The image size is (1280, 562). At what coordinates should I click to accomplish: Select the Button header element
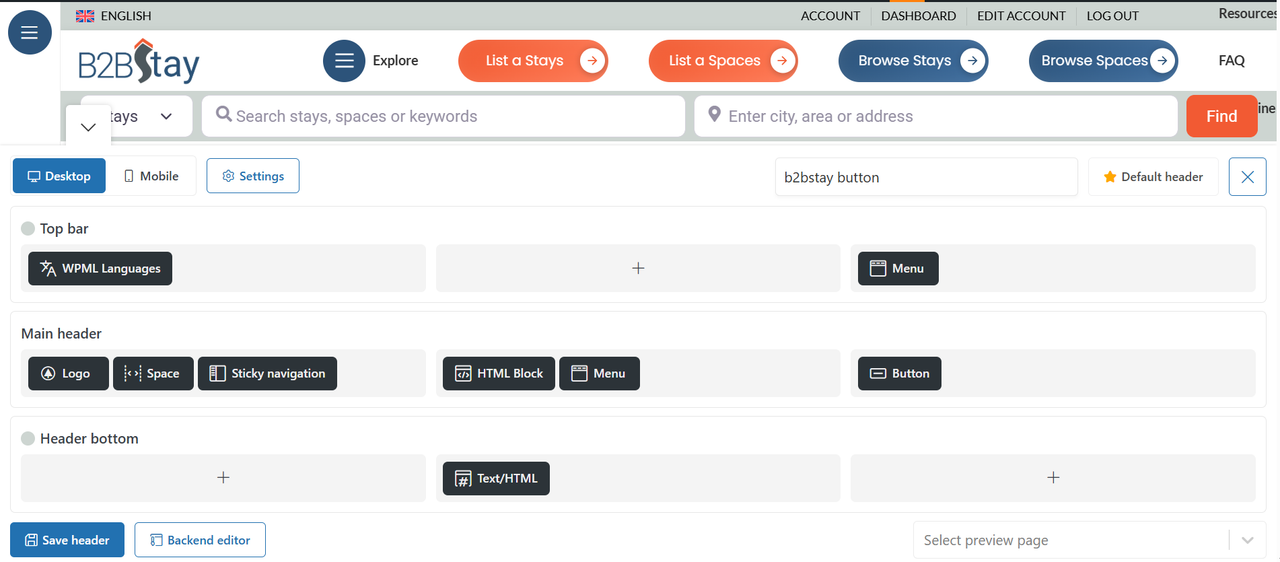point(900,373)
